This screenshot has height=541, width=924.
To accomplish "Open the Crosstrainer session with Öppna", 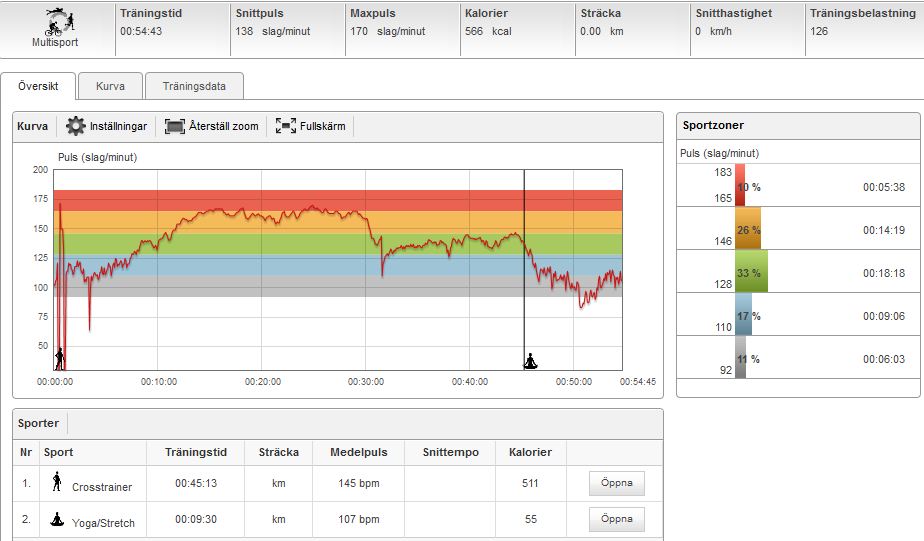I will point(616,483).
